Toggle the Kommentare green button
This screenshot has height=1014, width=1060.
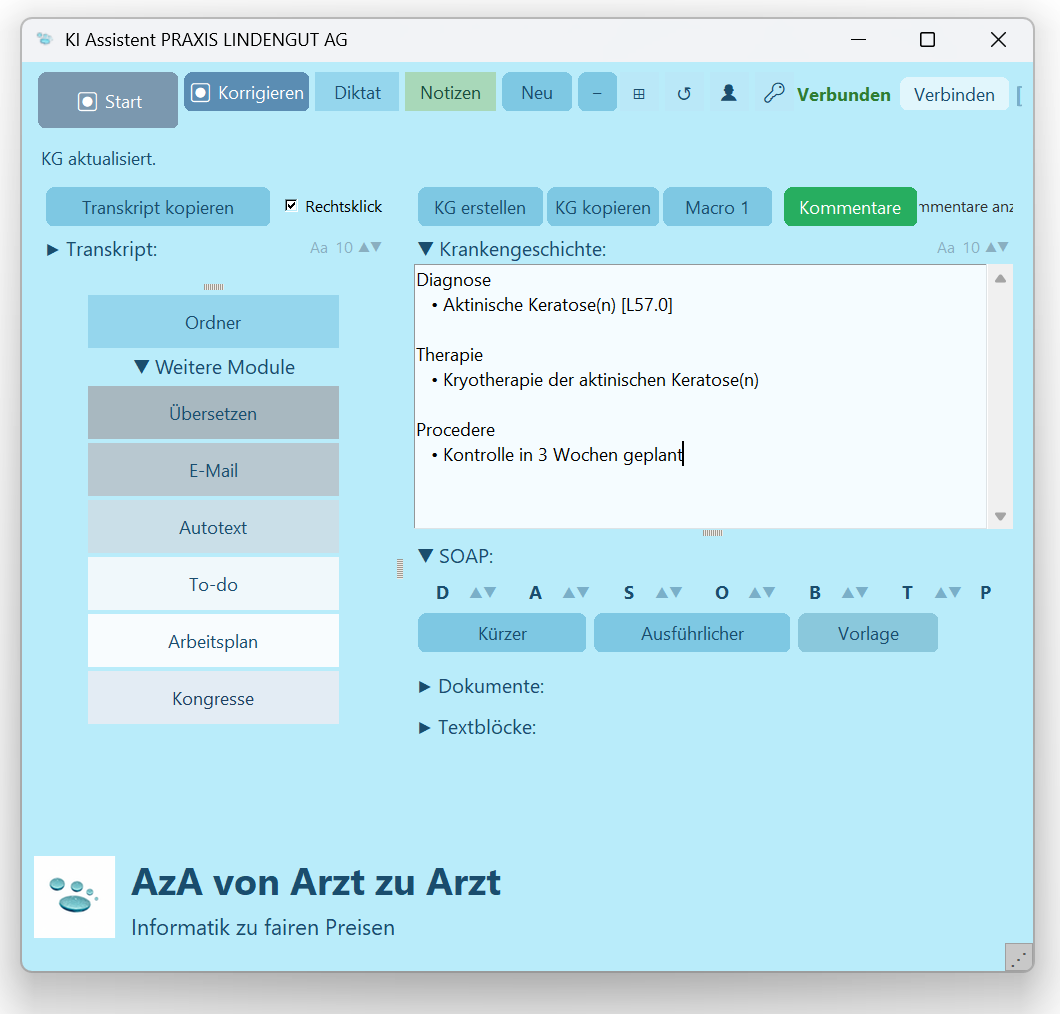coord(850,207)
